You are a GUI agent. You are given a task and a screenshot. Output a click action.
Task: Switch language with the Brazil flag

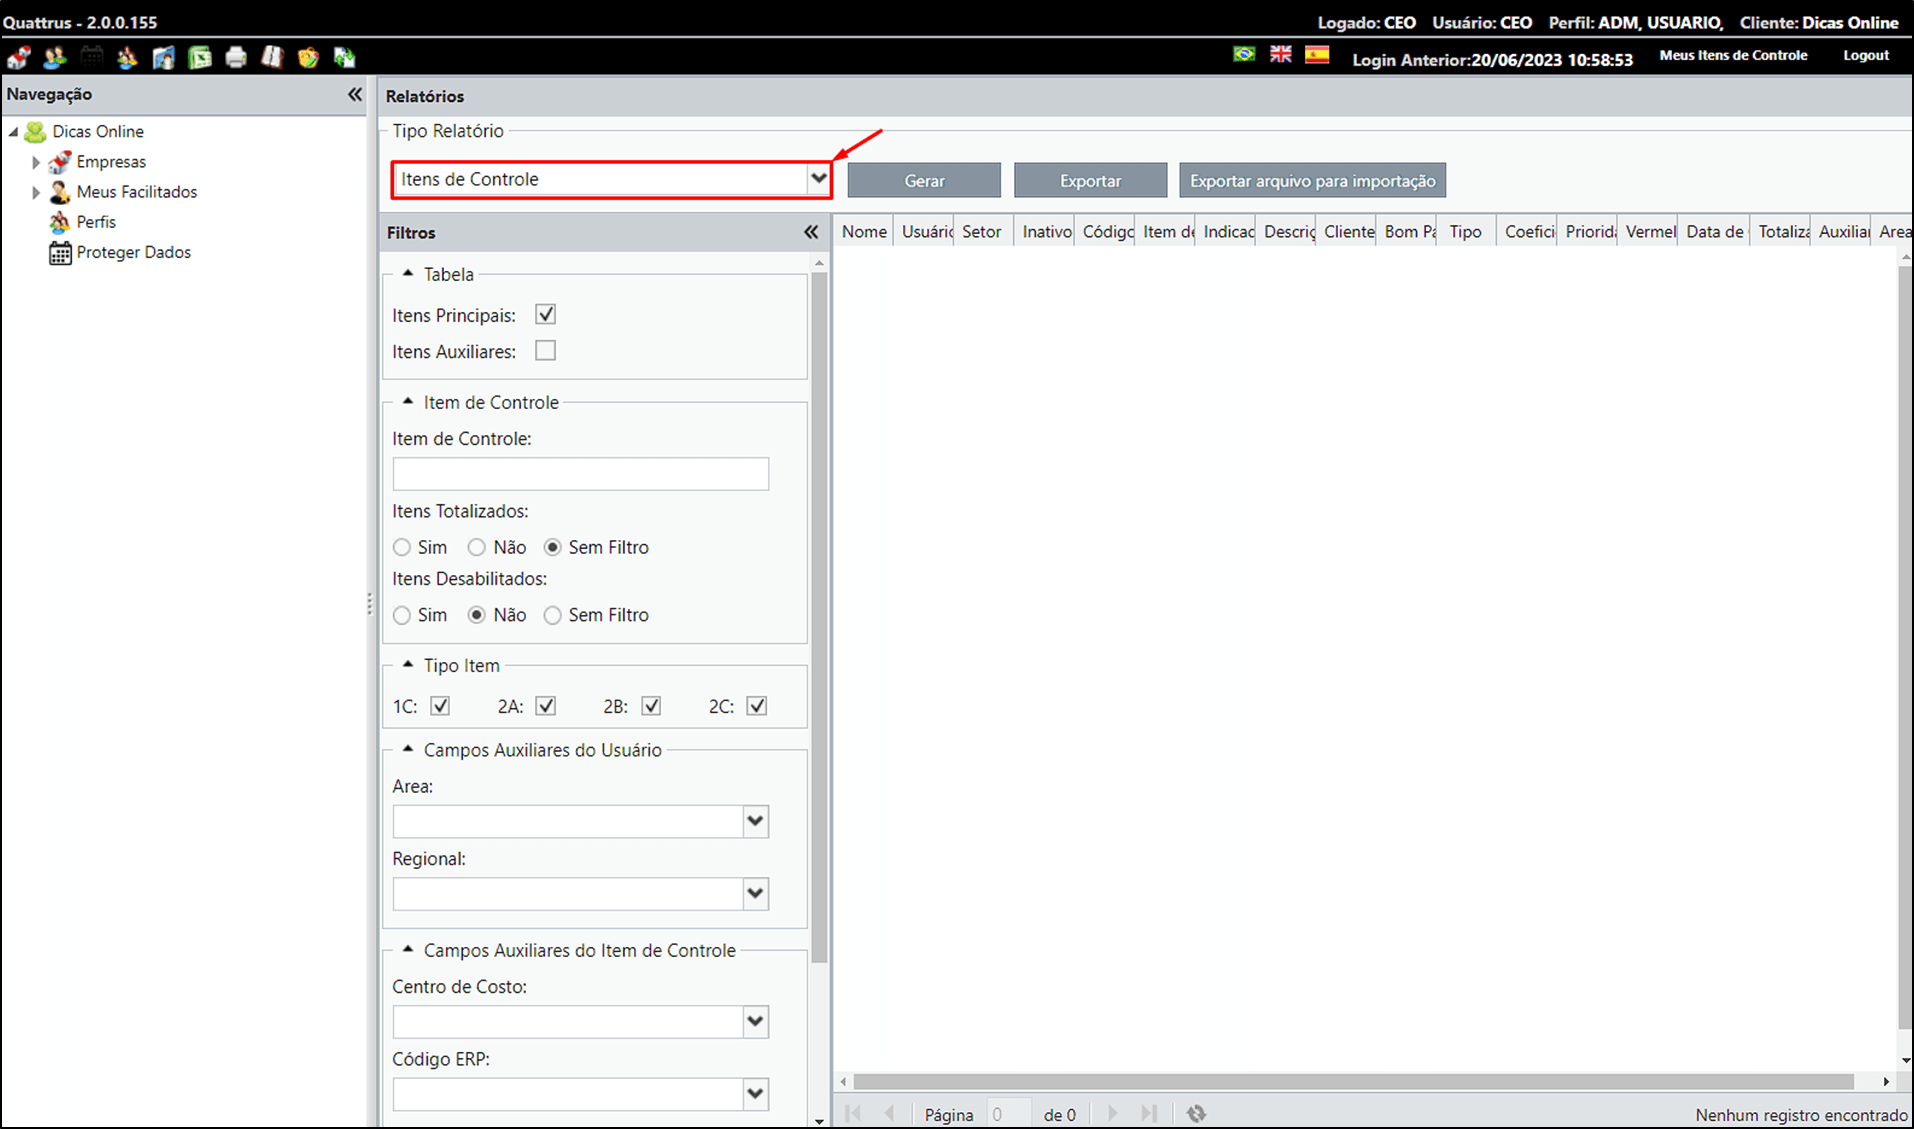click(x=1244, y=54)
